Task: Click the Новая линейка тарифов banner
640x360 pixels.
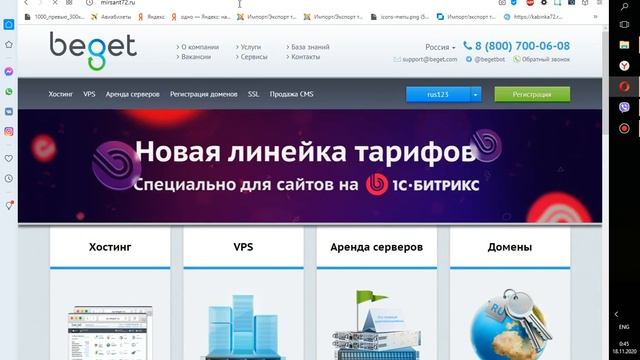Action: click(x=310, y=166)
